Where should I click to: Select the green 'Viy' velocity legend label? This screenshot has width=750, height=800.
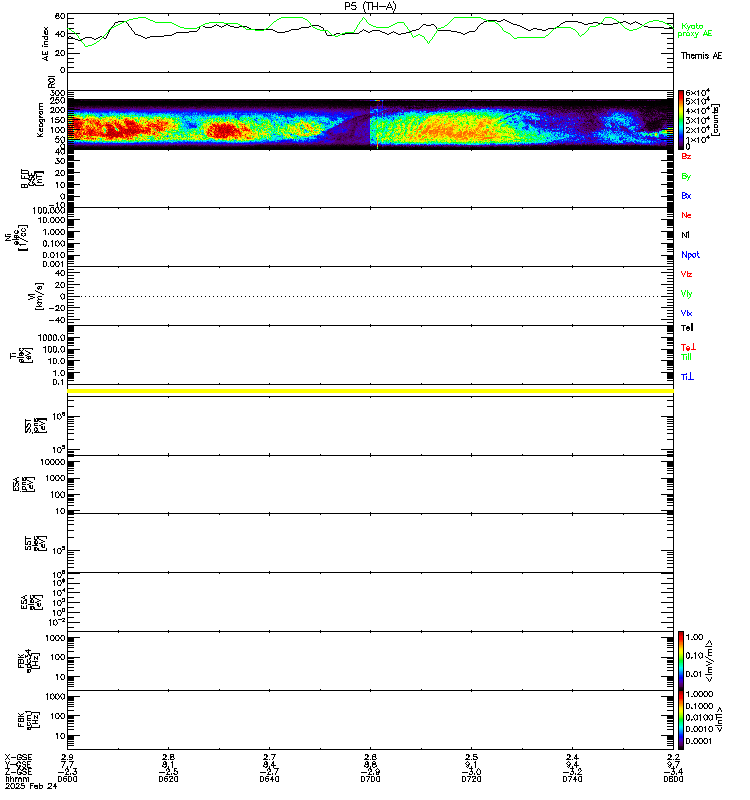click(x=686, y=294)
